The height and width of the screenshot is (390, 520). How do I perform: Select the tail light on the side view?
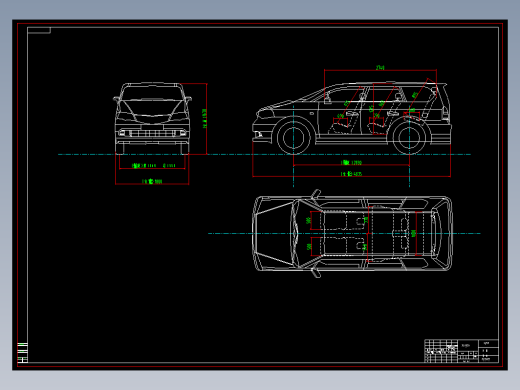click(x=445, y=113)
